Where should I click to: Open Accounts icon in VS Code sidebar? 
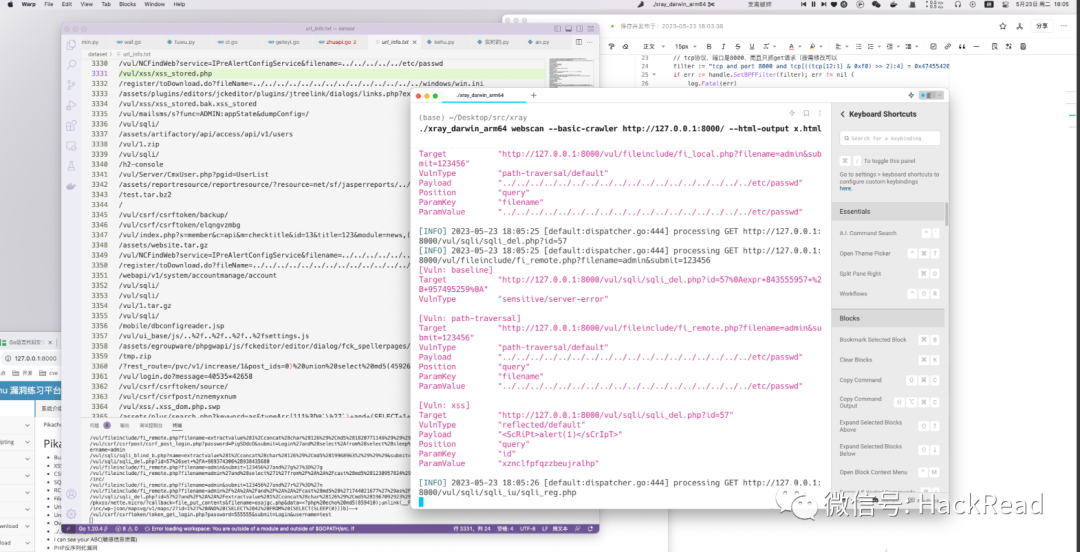pyautogui.click(x=71, y=493)
